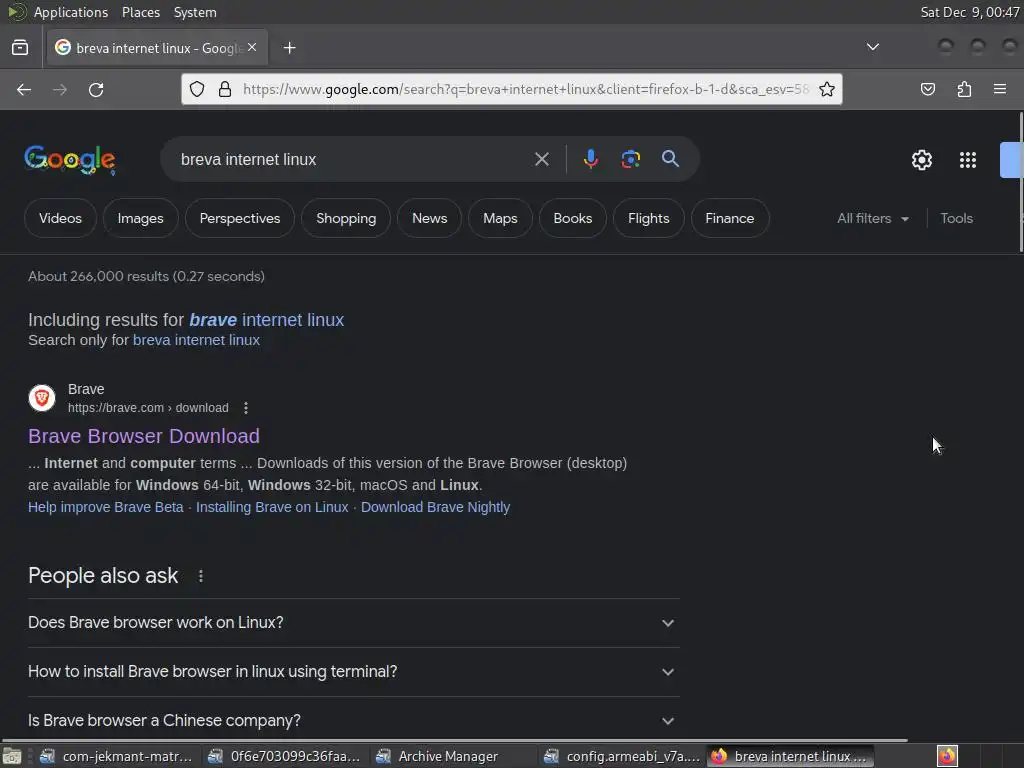Start voice search with the microphone icon
Screen dimensions: 1024x768
tap(590, 159)
